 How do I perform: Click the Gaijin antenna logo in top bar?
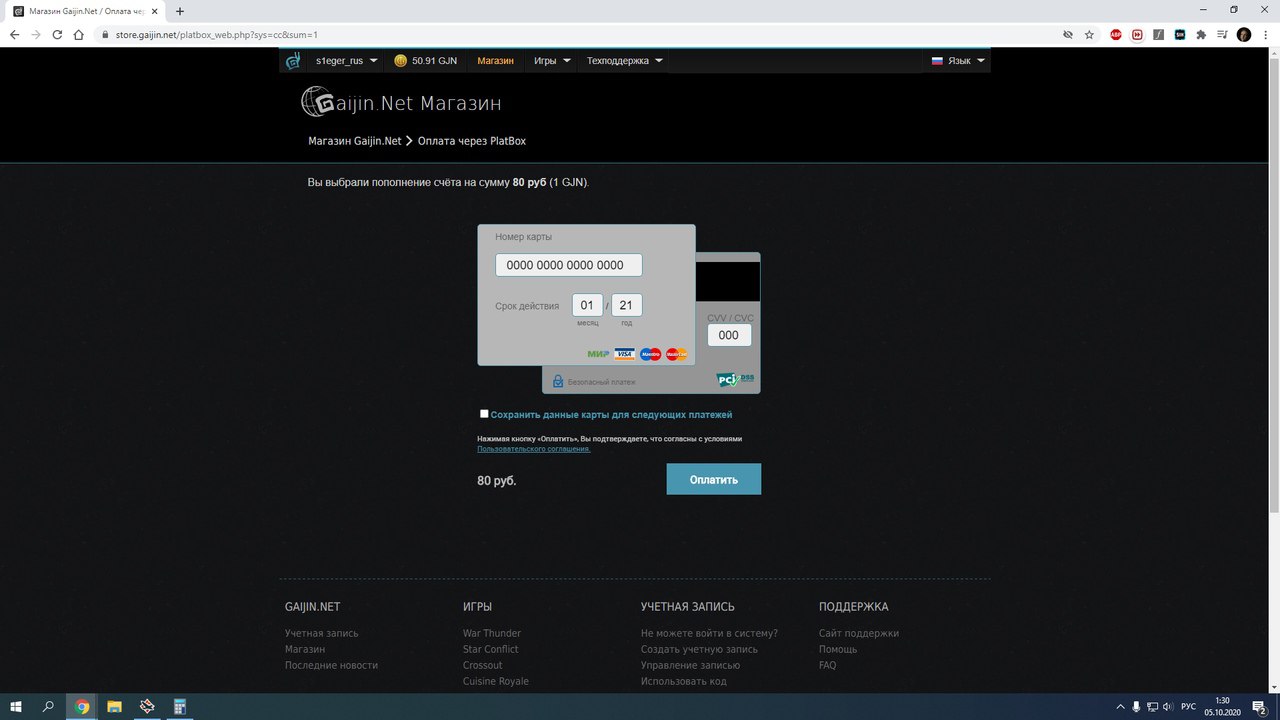click(x=293, y=61)
